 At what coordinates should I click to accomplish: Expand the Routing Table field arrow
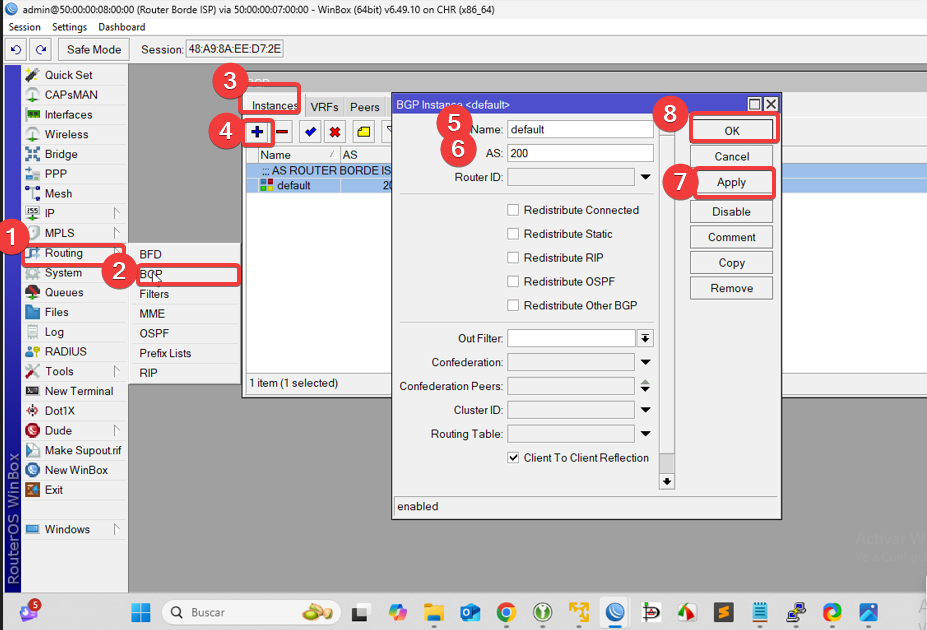click(645, 434)
